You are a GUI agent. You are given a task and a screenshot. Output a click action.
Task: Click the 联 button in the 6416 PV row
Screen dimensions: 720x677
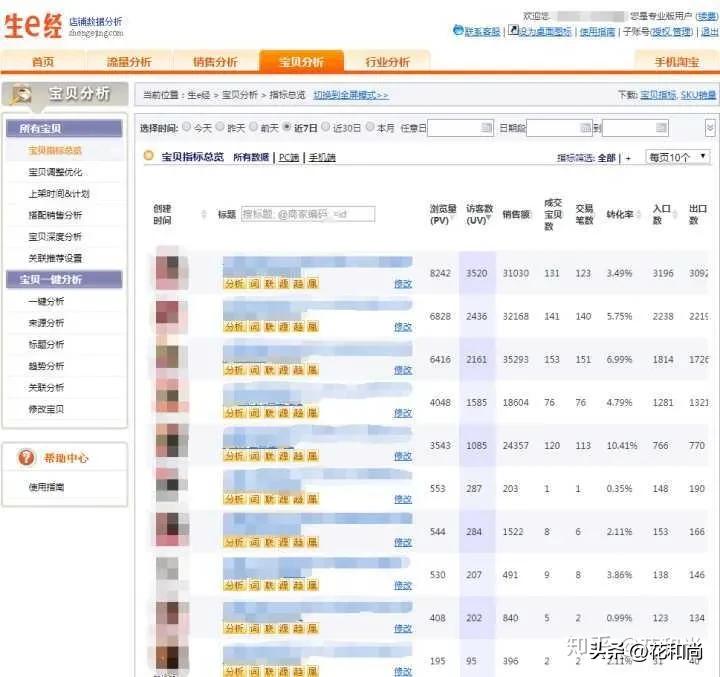[269, 370]
